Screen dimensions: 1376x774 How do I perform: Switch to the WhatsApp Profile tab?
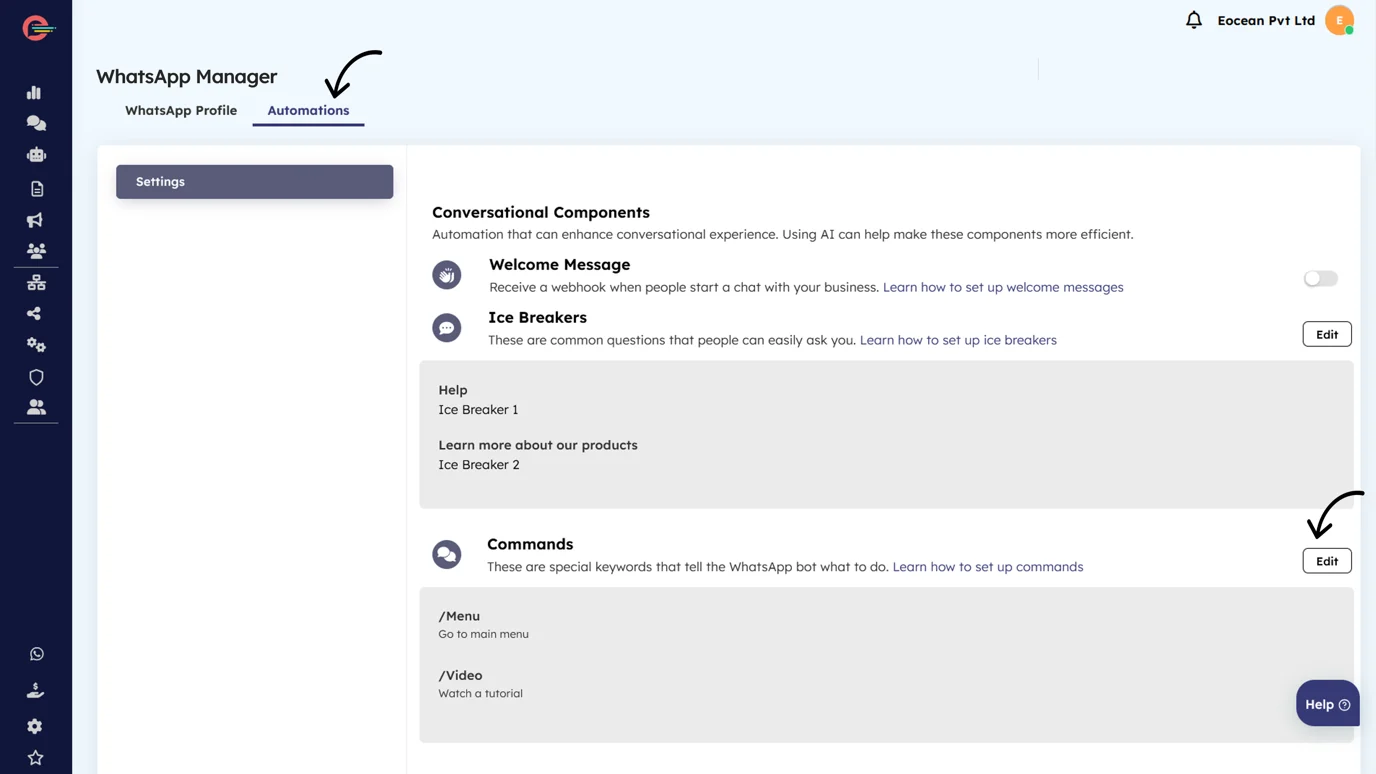[181, 110]
